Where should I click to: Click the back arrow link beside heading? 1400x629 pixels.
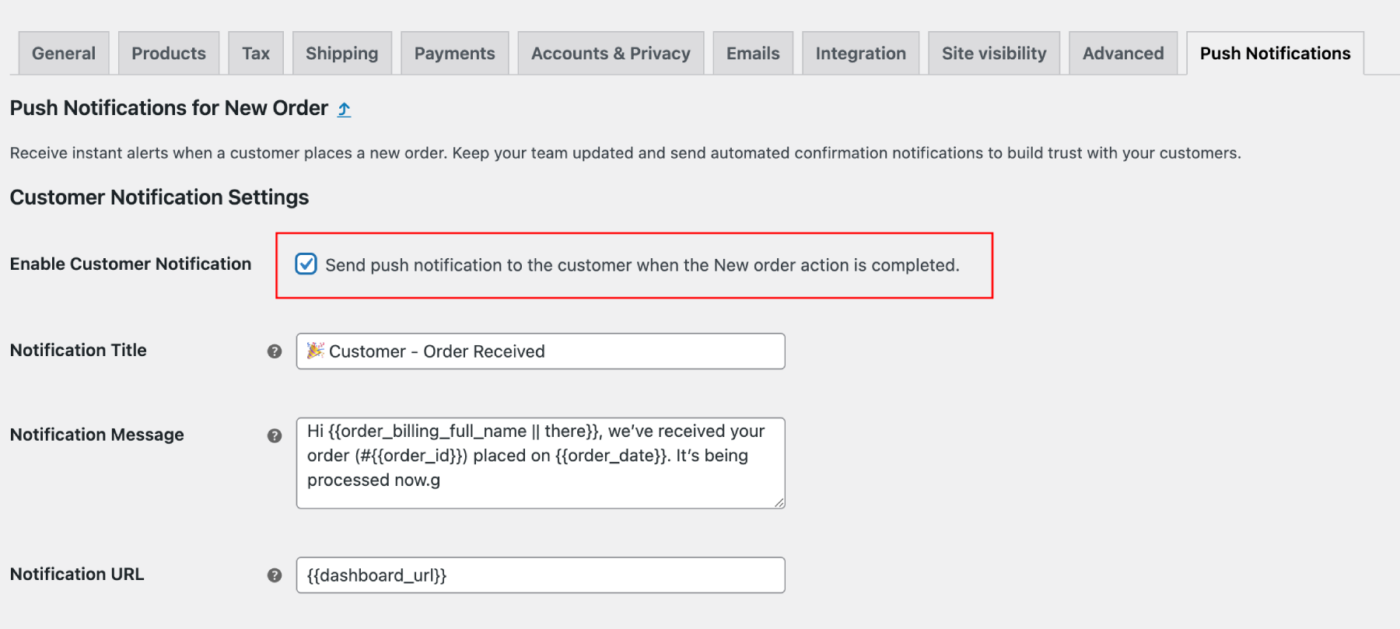[344, 109]
